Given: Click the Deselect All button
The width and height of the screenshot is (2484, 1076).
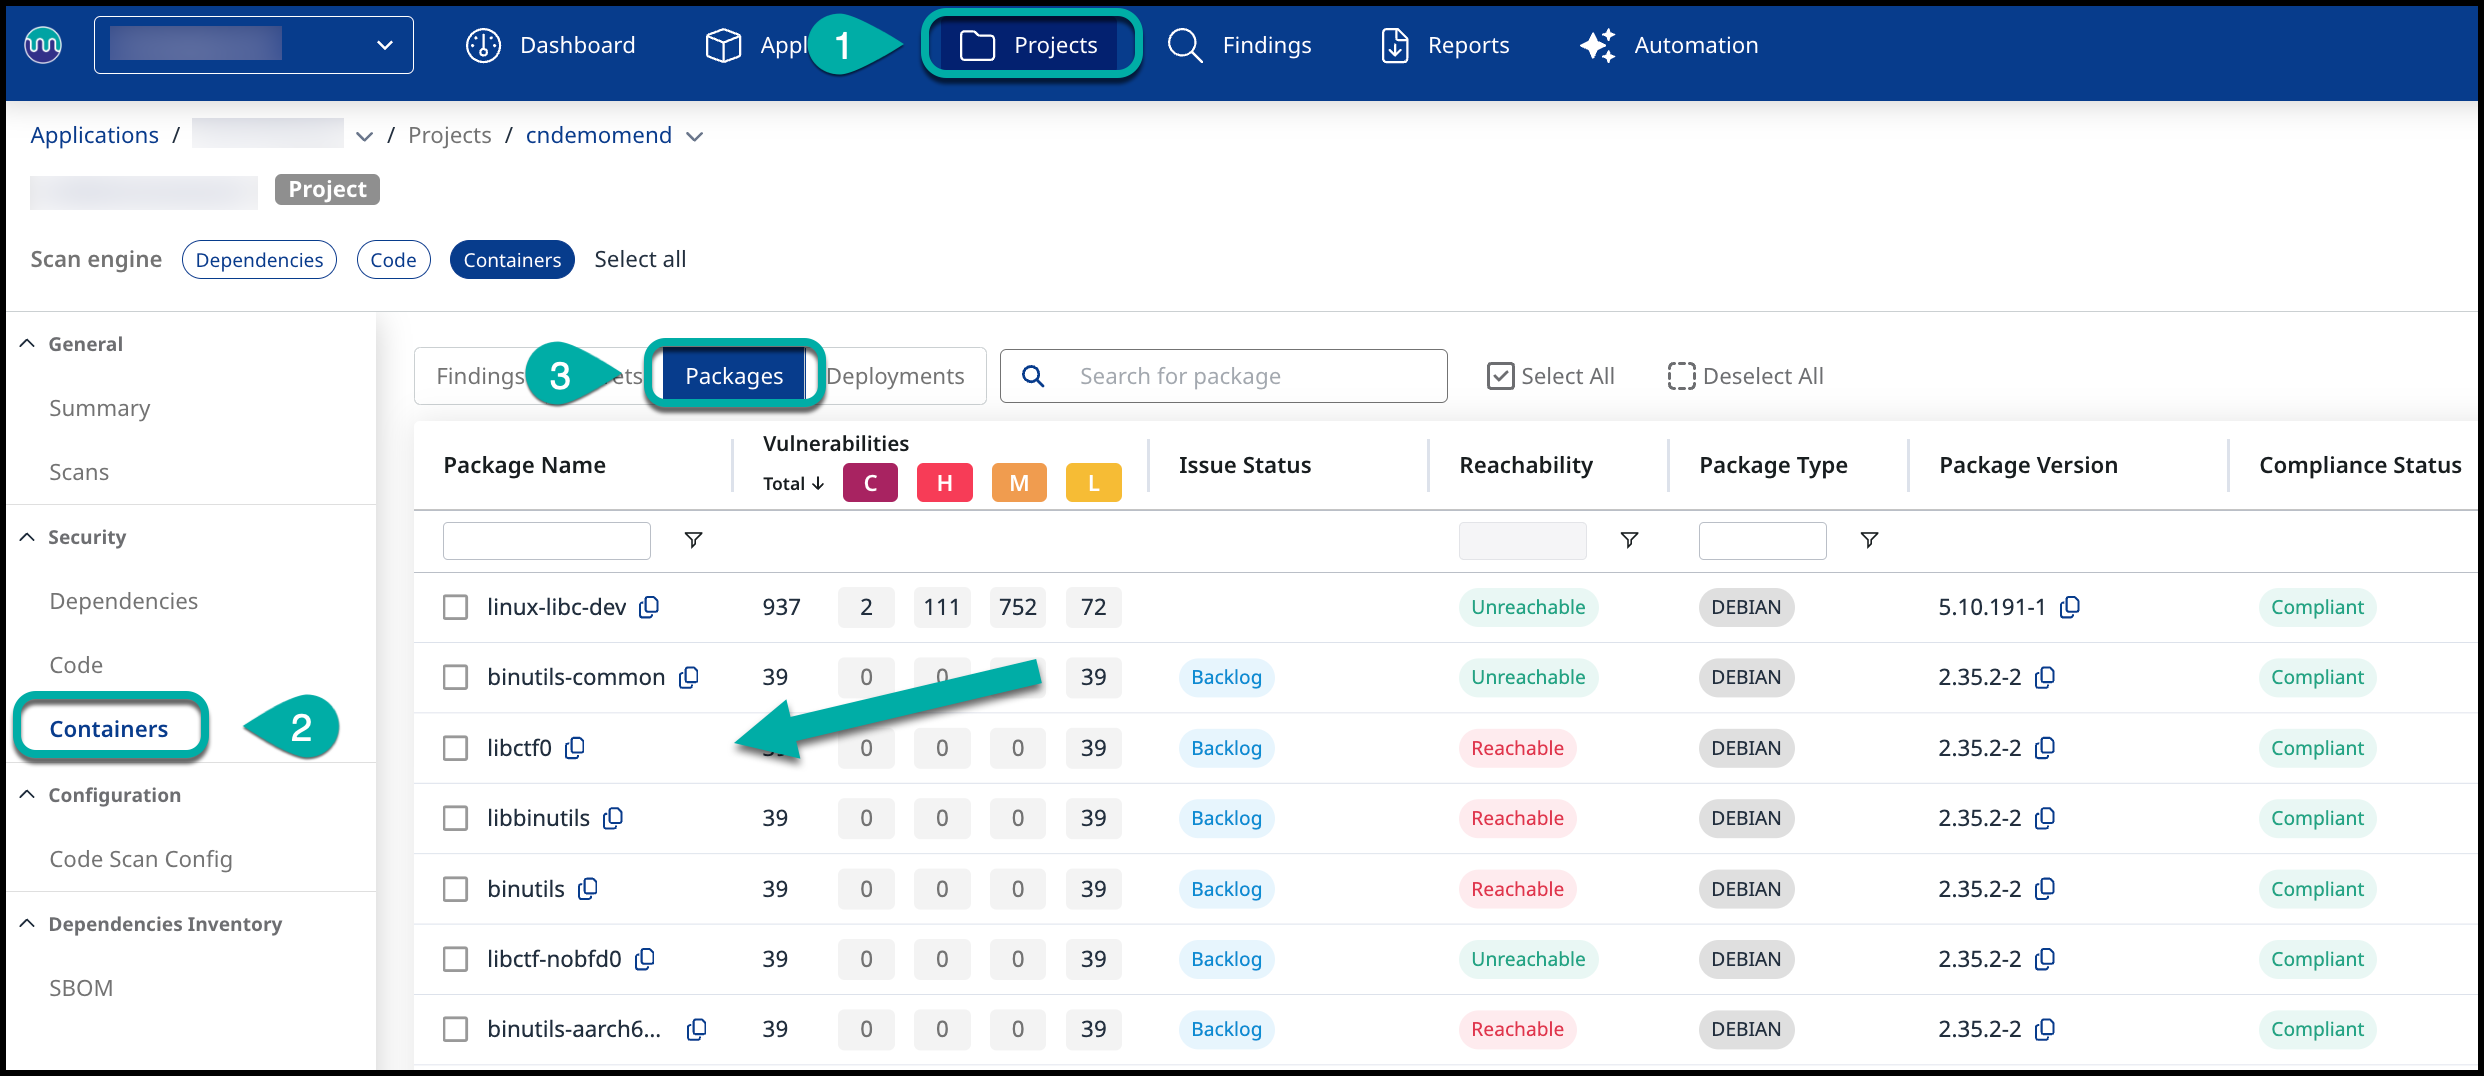Looking at the screenshot, I should [x=1745, y=376].
